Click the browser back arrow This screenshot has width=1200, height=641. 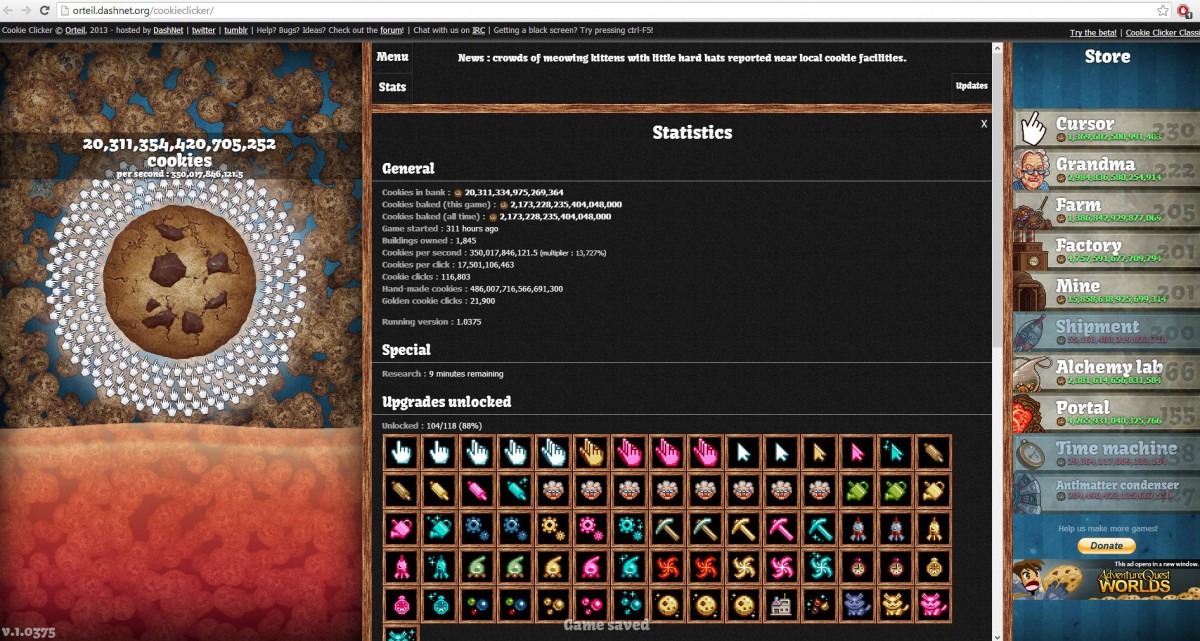9,10
